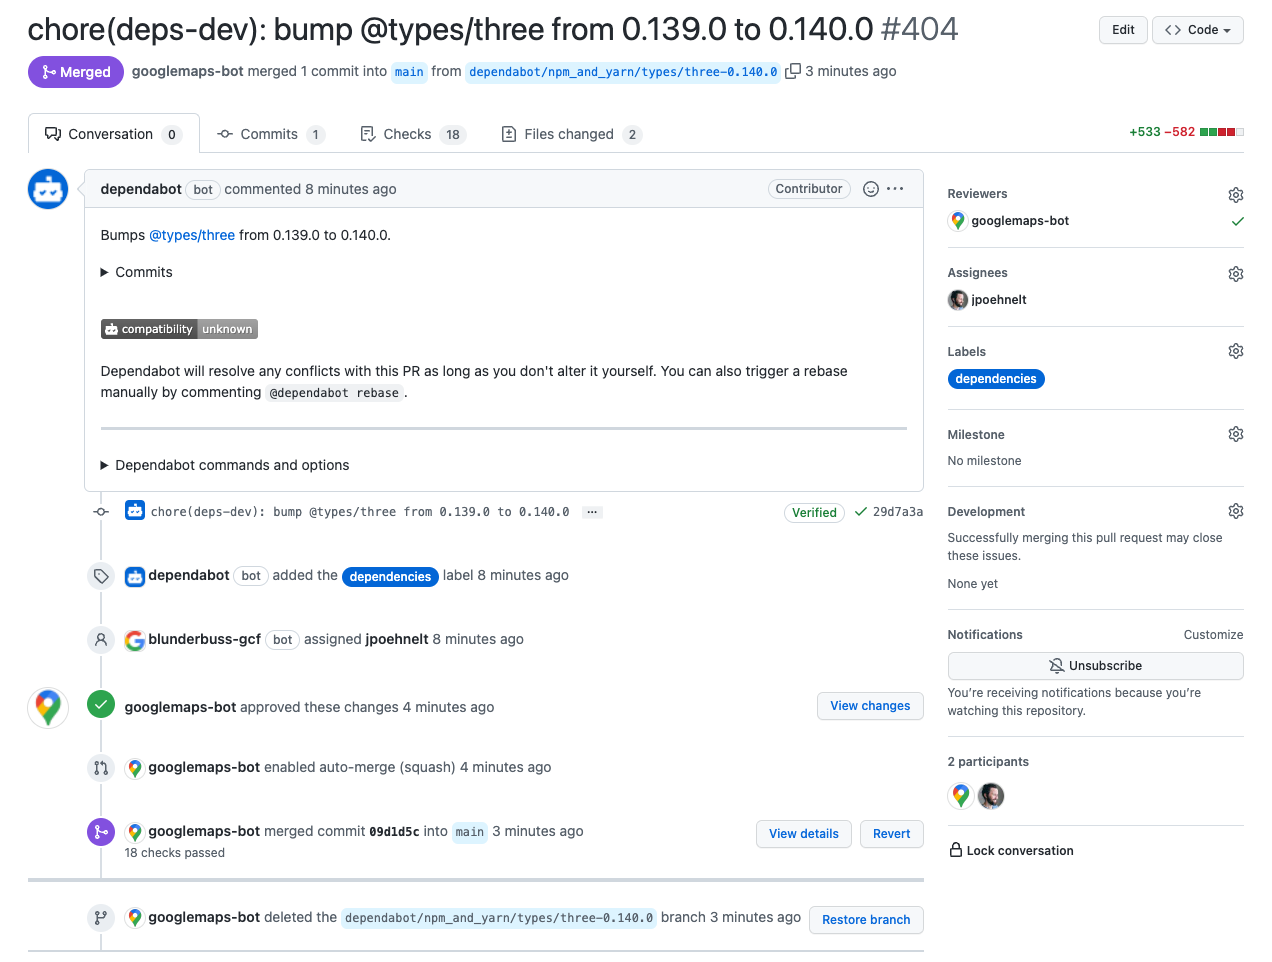Click the green approval check icon
This screenshot has height=962, width=1272.
100,704
